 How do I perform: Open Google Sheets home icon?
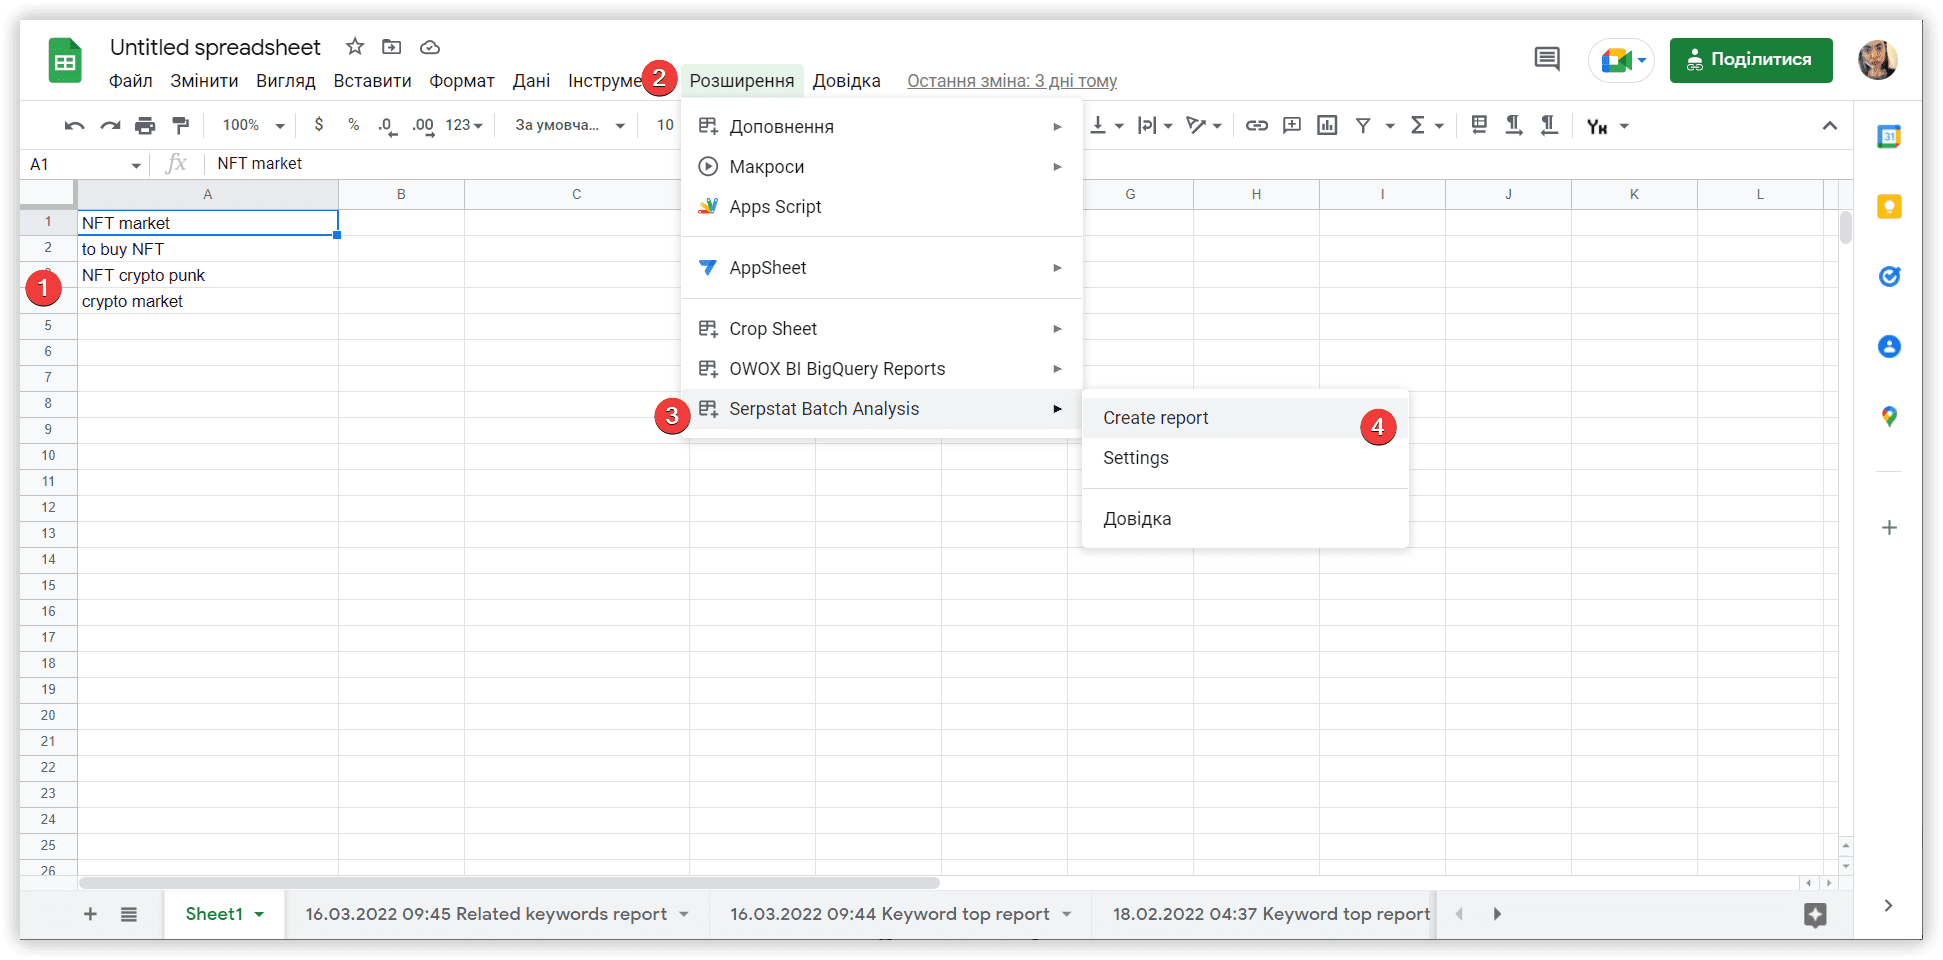65,61
